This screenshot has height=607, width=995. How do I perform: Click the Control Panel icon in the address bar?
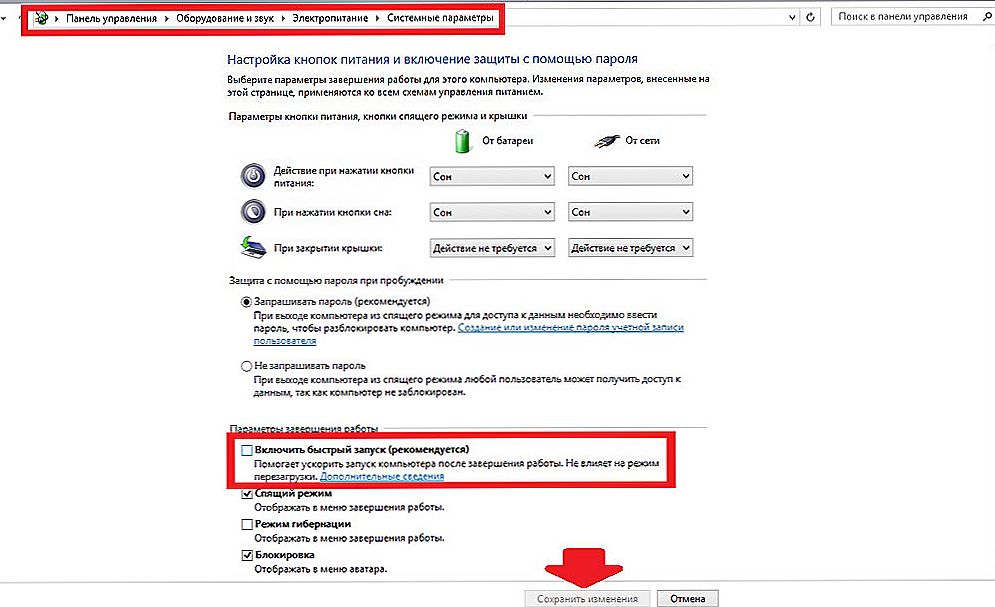[42, 18]
